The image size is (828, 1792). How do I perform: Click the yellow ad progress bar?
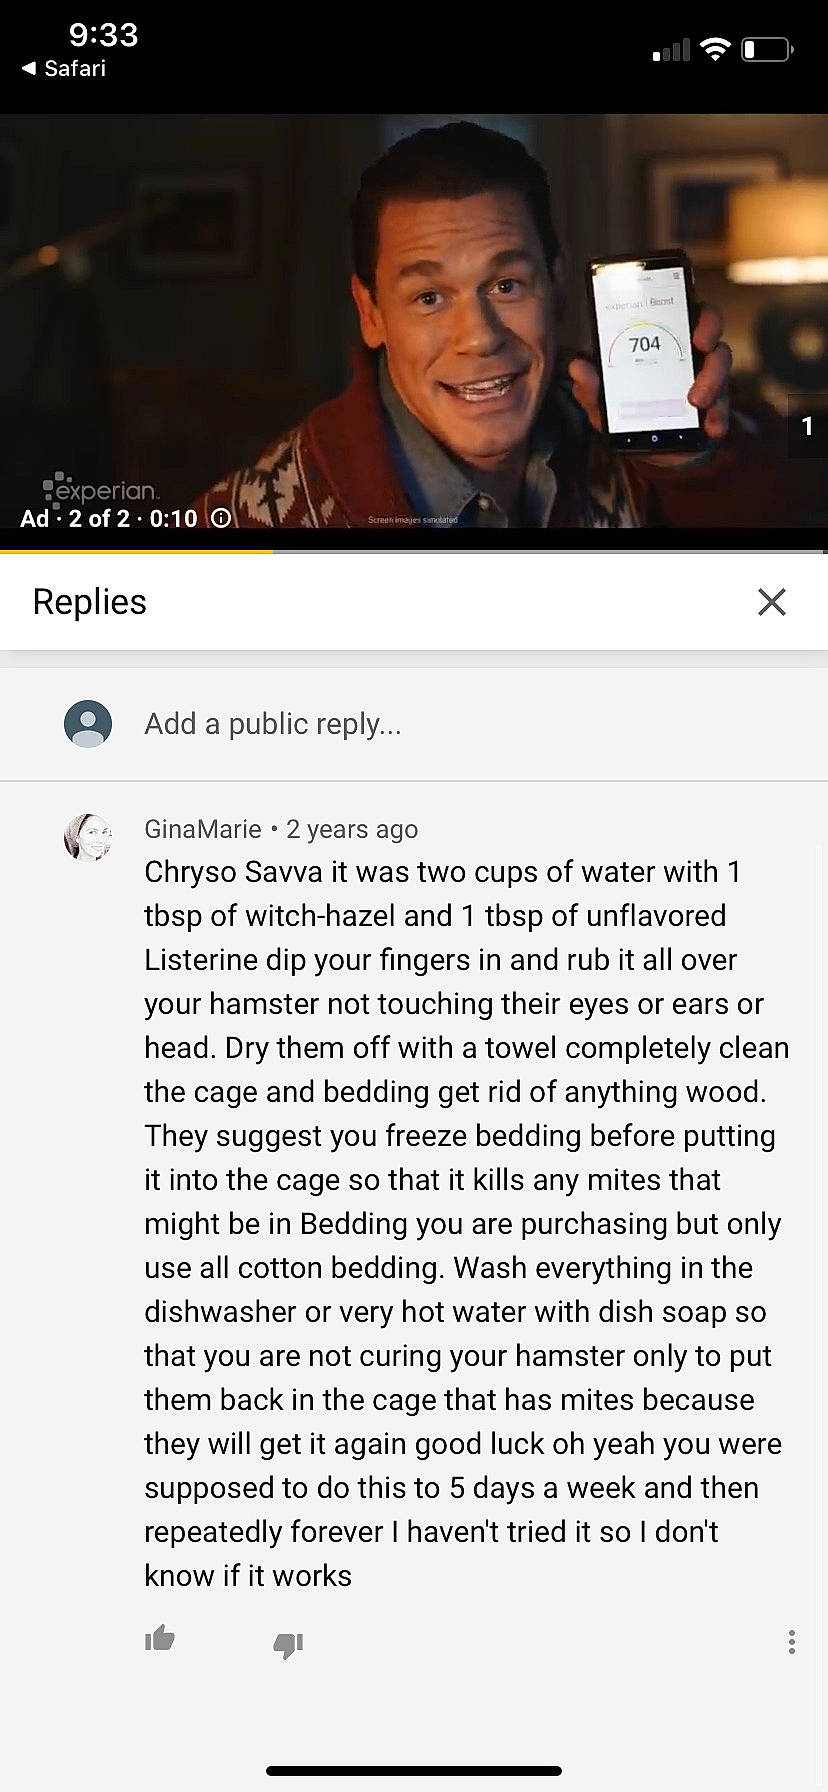[x=136, y=551]
